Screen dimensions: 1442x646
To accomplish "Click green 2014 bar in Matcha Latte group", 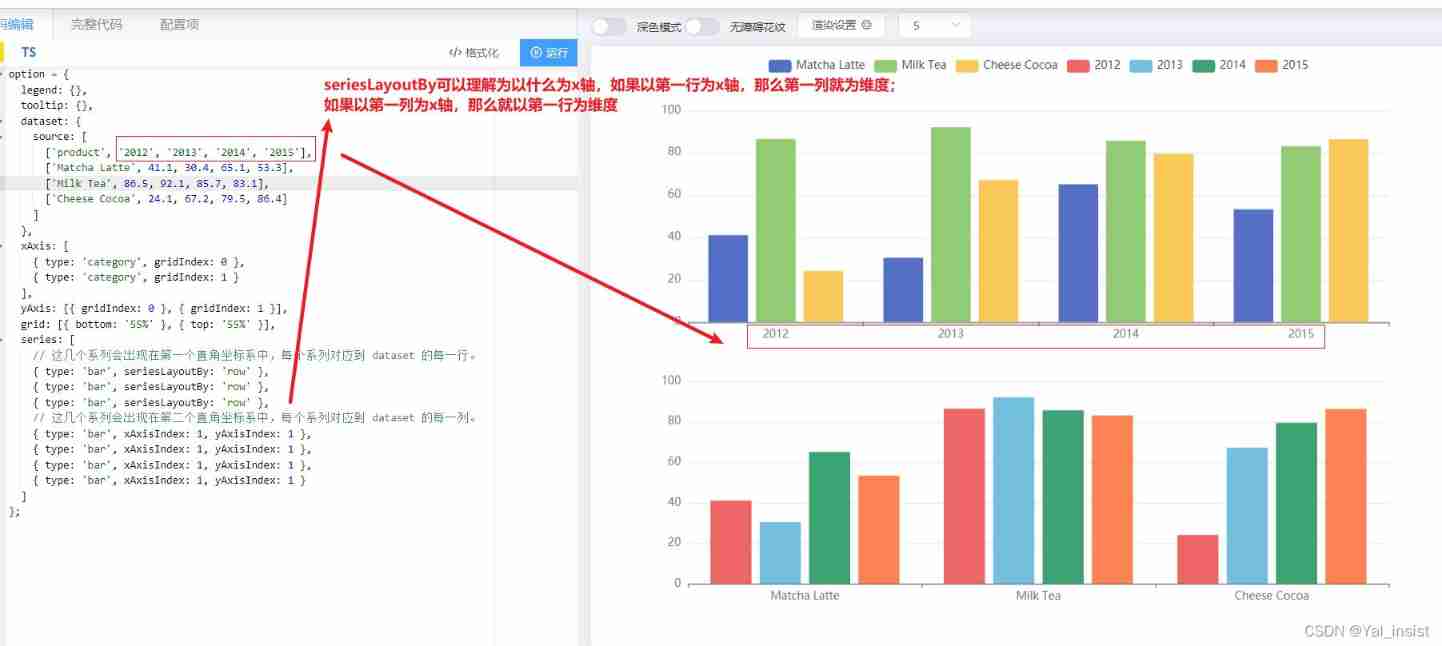I will pyautogui.click(x=829, y=518).
